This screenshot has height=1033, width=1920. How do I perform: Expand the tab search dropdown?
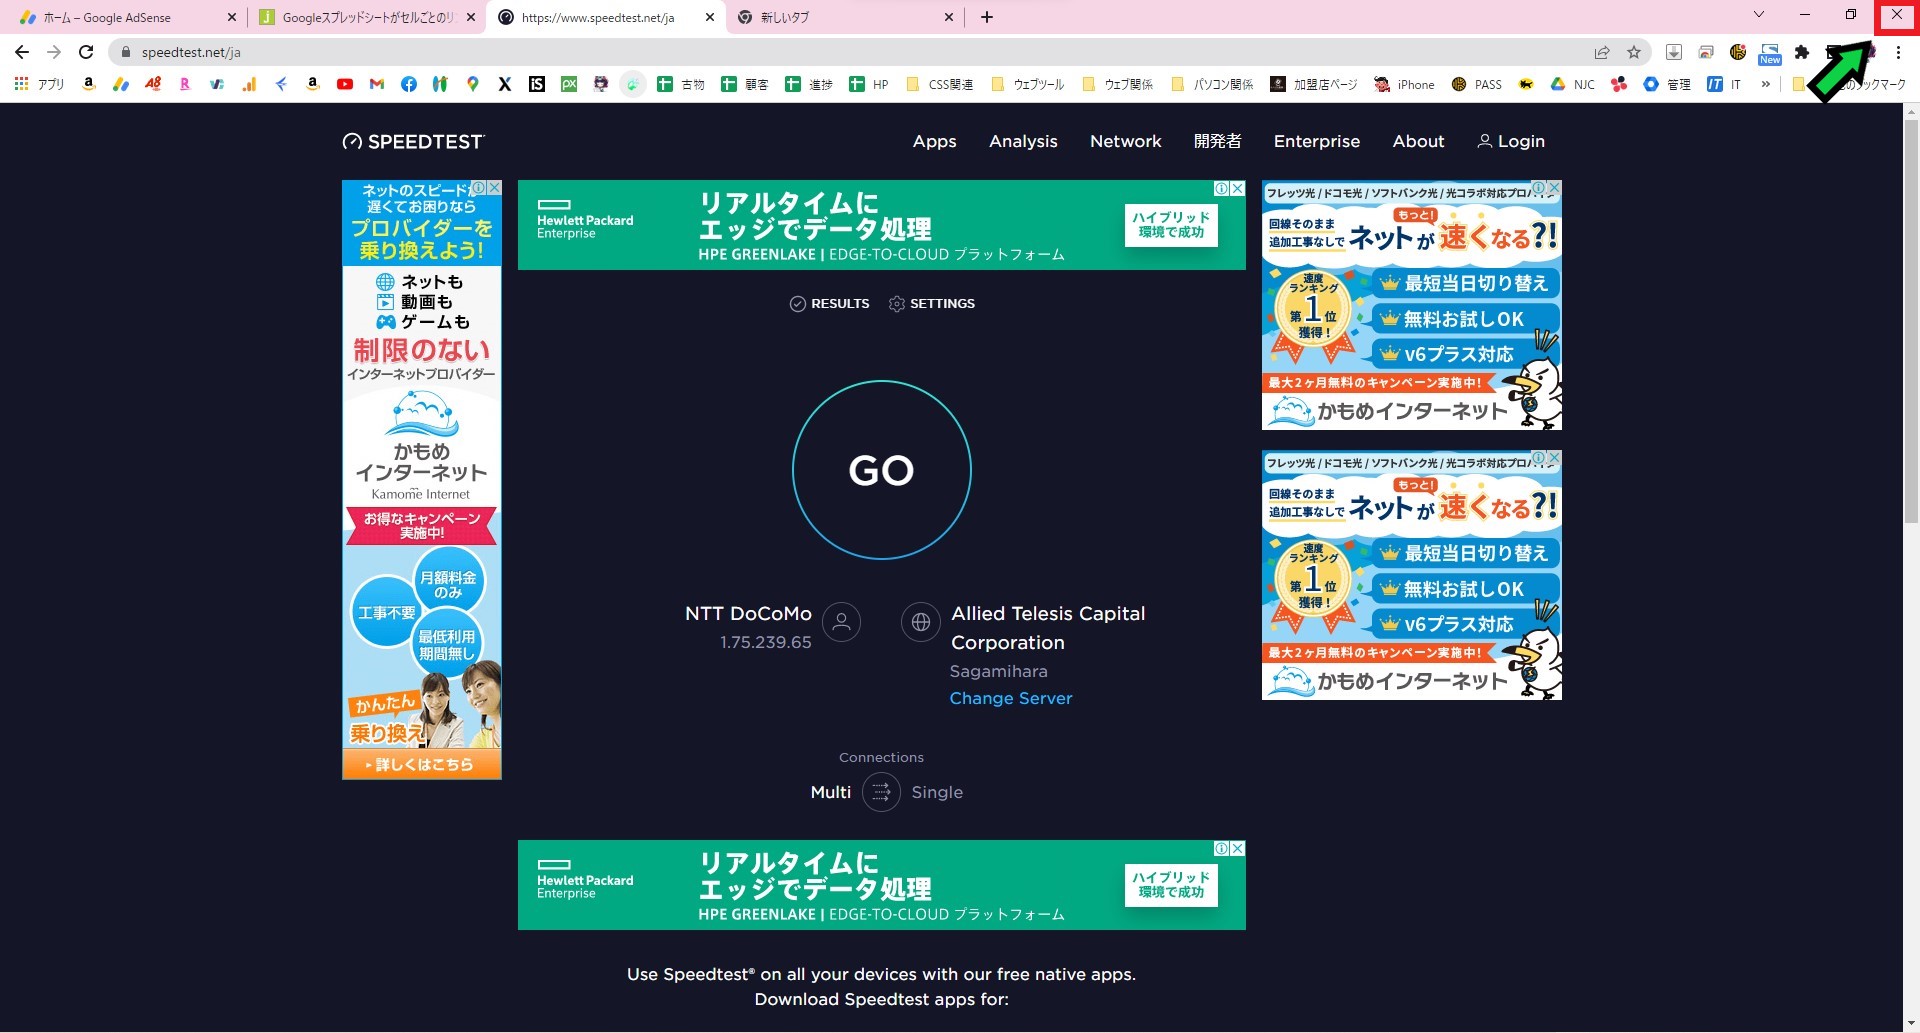(1759, 14)
